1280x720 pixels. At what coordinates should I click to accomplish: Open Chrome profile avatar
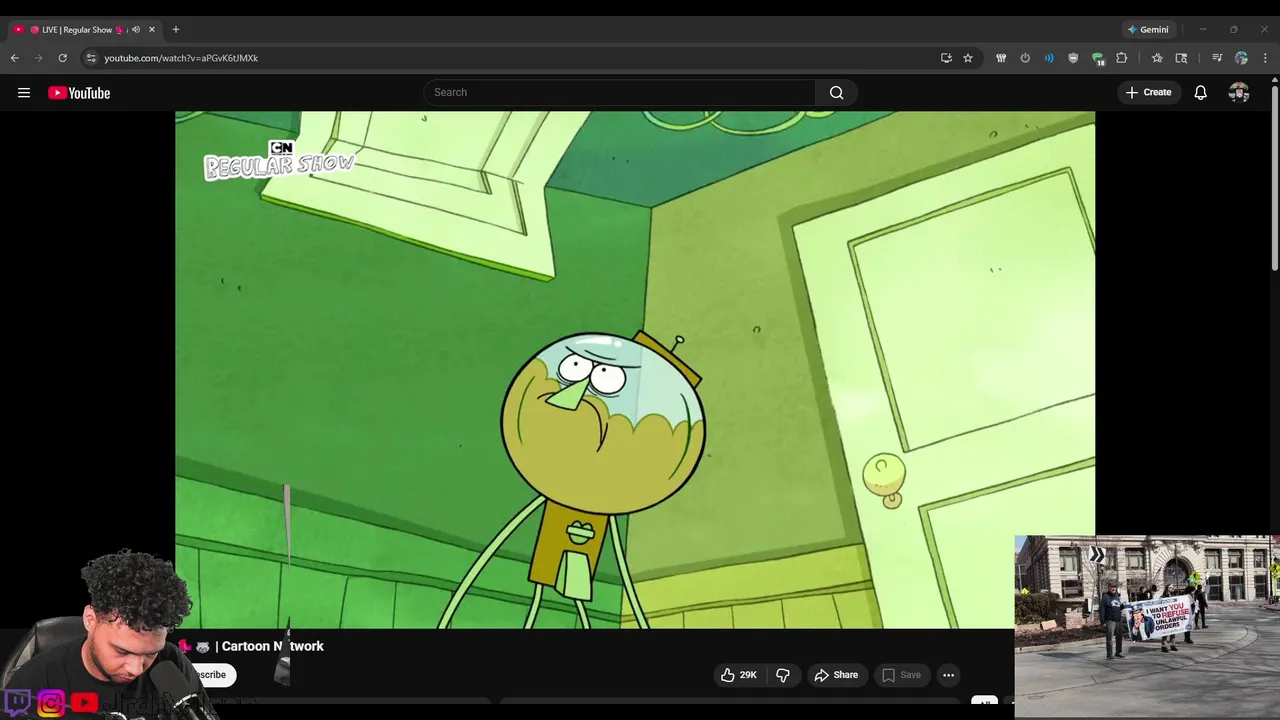(x=1241, y=58)
